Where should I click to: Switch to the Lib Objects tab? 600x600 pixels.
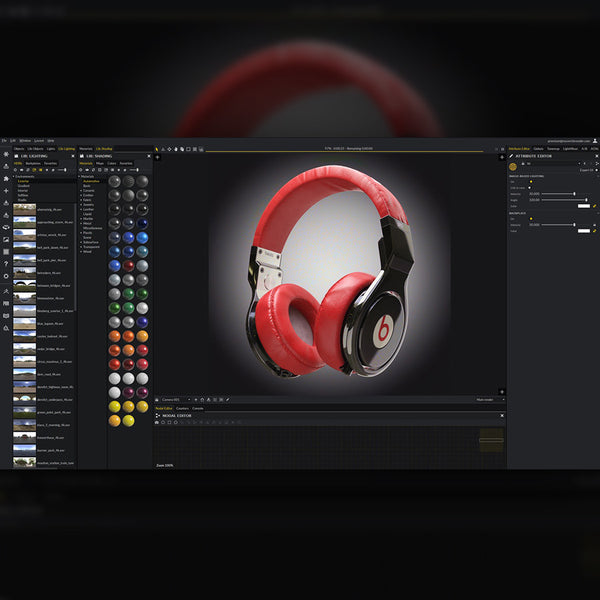[x=35, y=148]
